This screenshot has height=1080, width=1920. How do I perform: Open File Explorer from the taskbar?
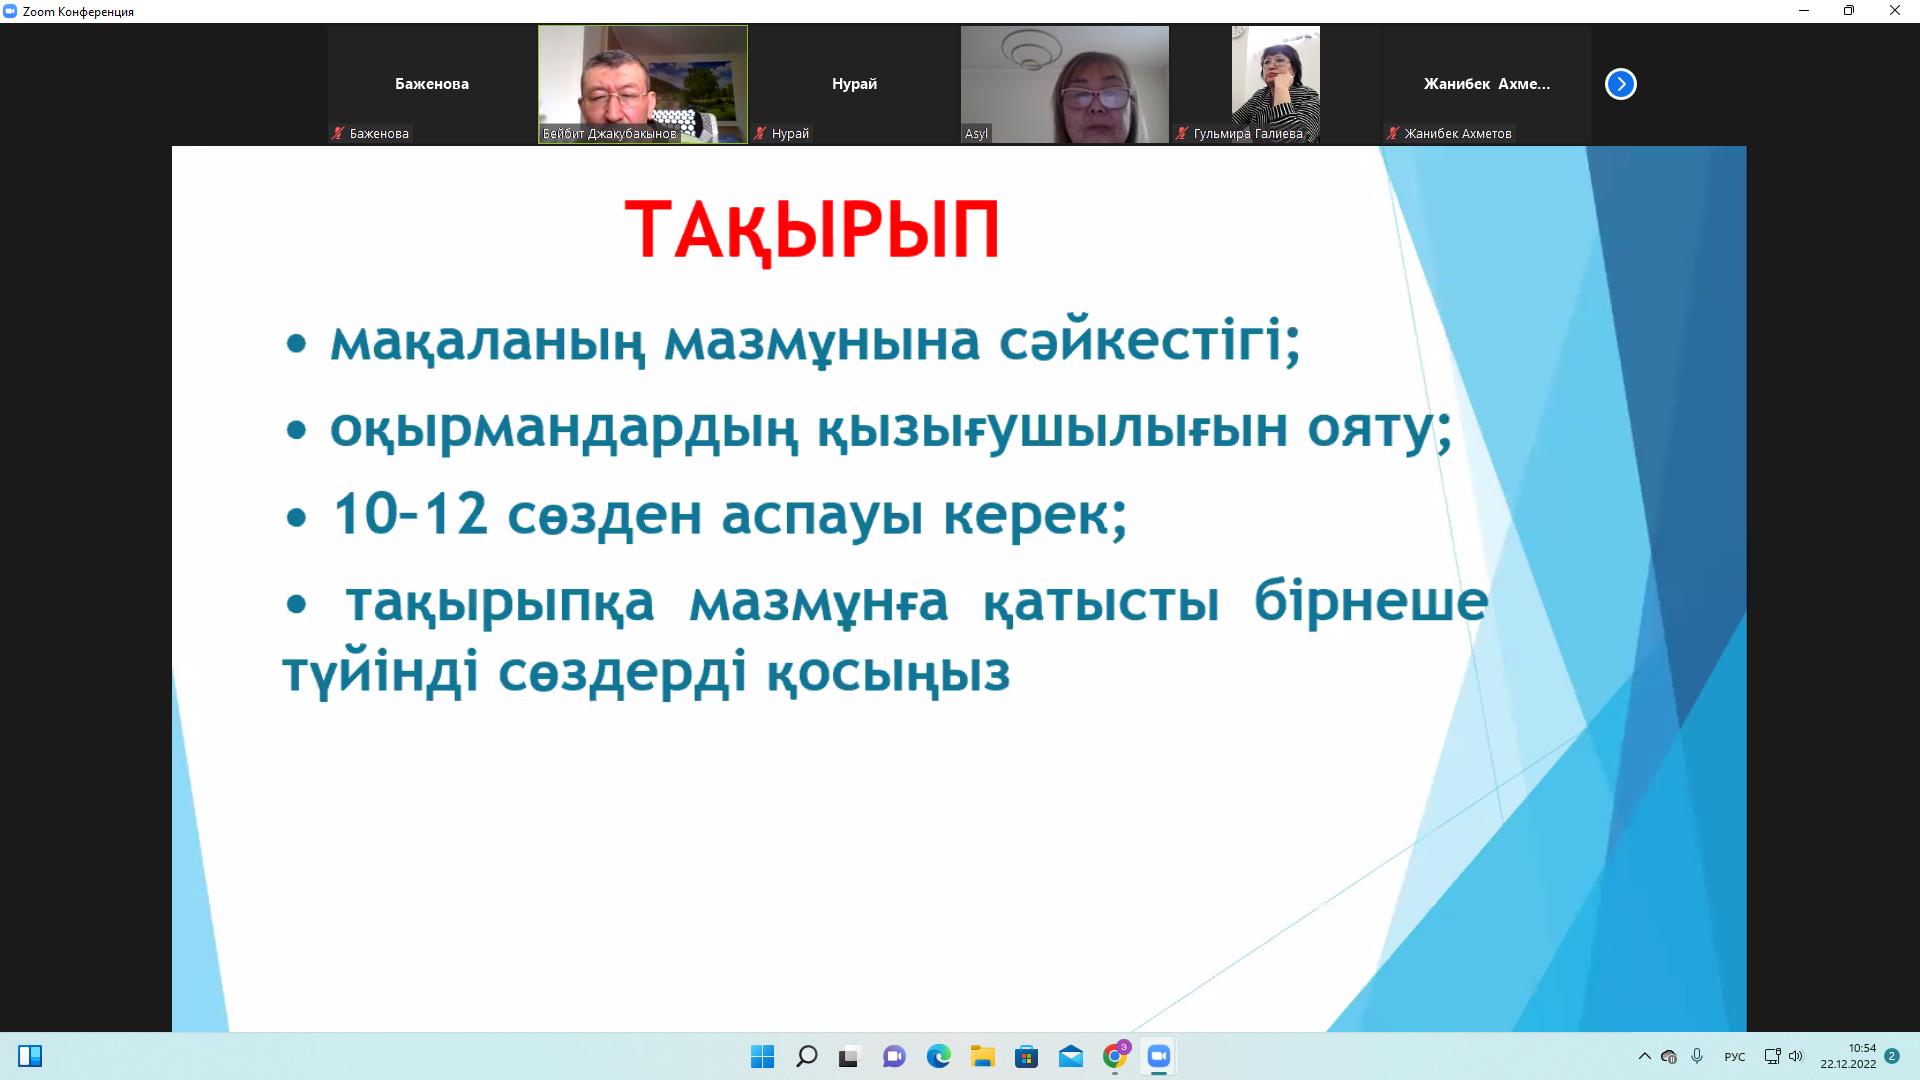[x=982, y=1056]
